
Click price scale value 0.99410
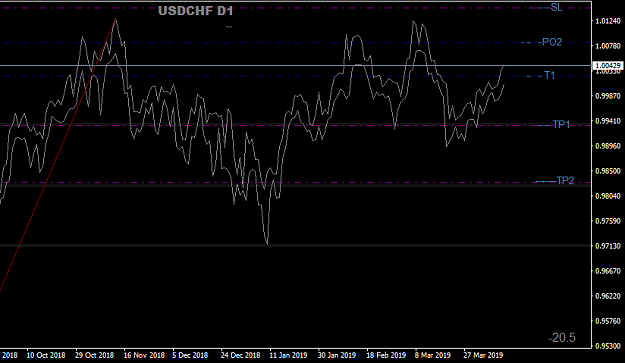608,121
